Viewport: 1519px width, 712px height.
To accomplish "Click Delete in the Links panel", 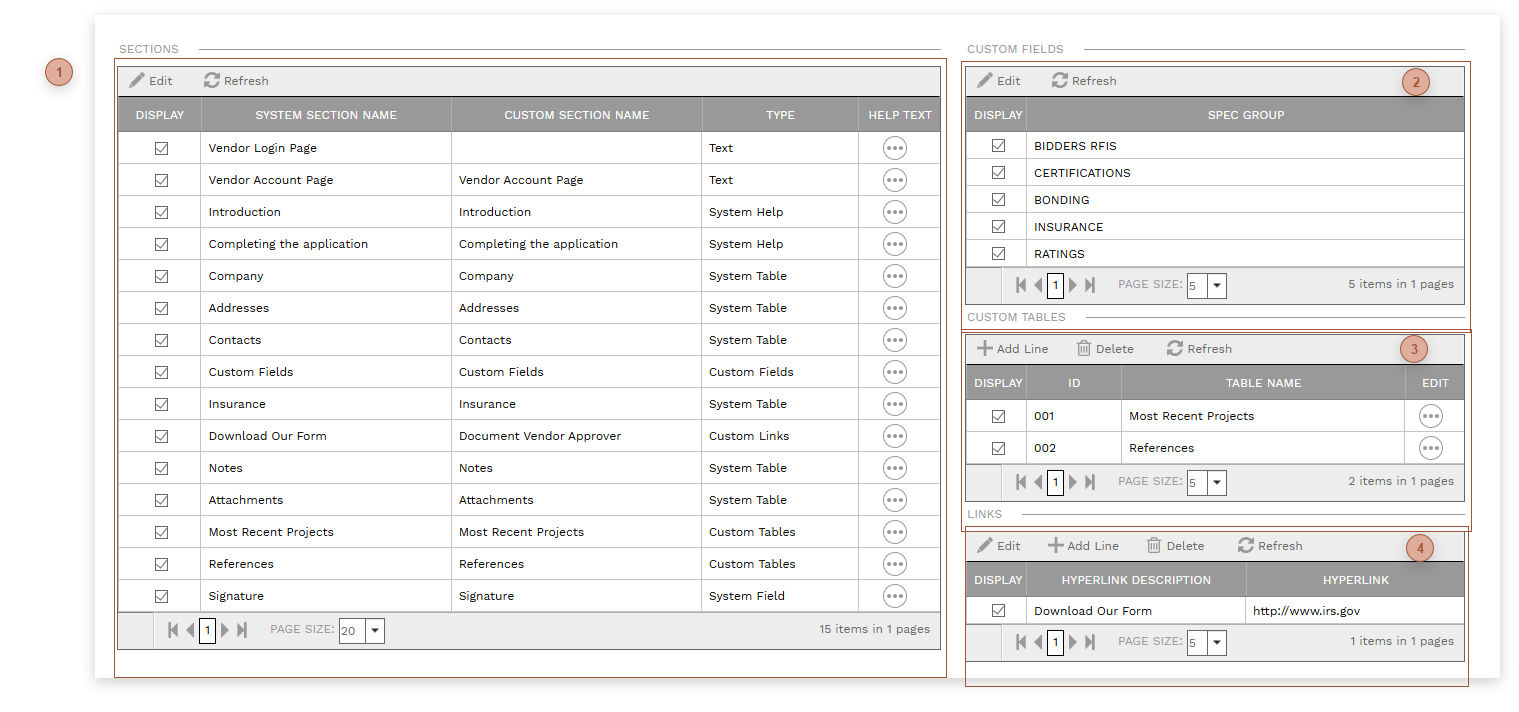I will 1176,545.
